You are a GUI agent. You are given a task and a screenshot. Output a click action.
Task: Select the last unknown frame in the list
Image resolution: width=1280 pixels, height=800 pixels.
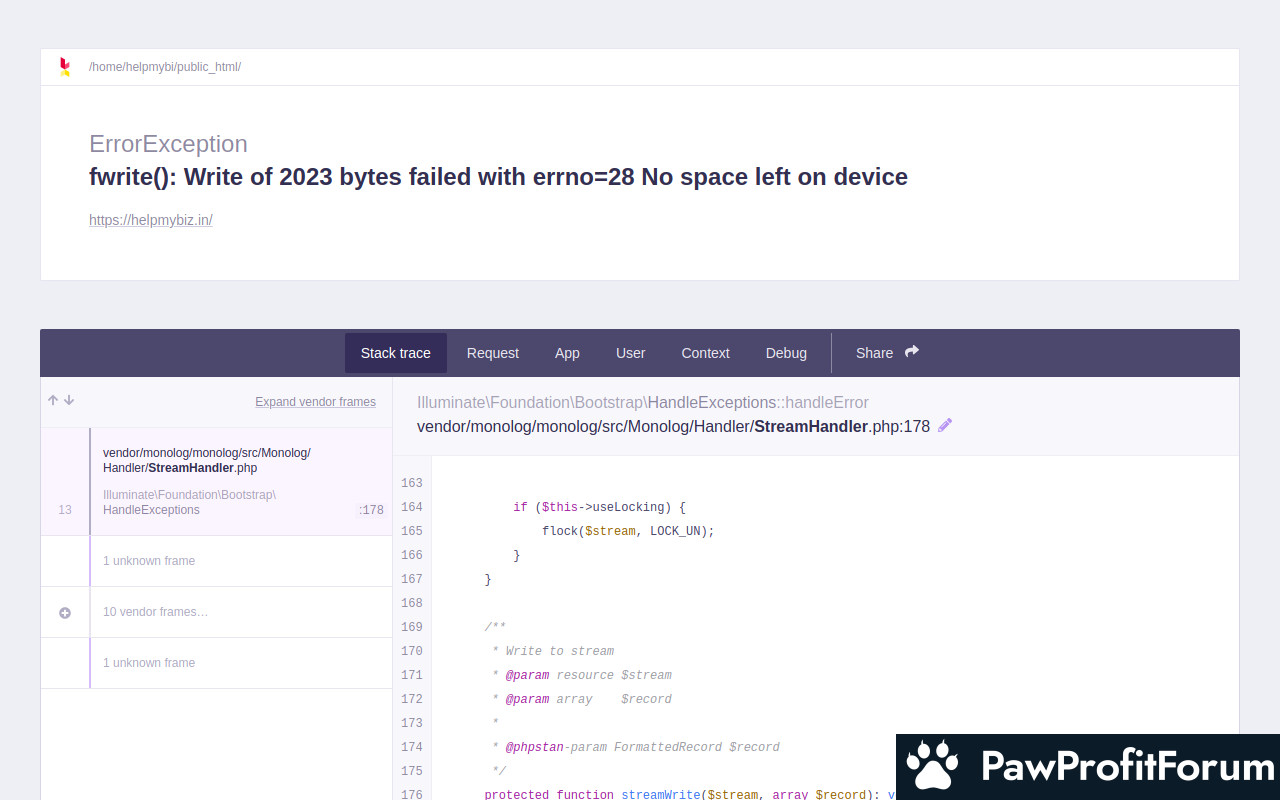(149, 663)
